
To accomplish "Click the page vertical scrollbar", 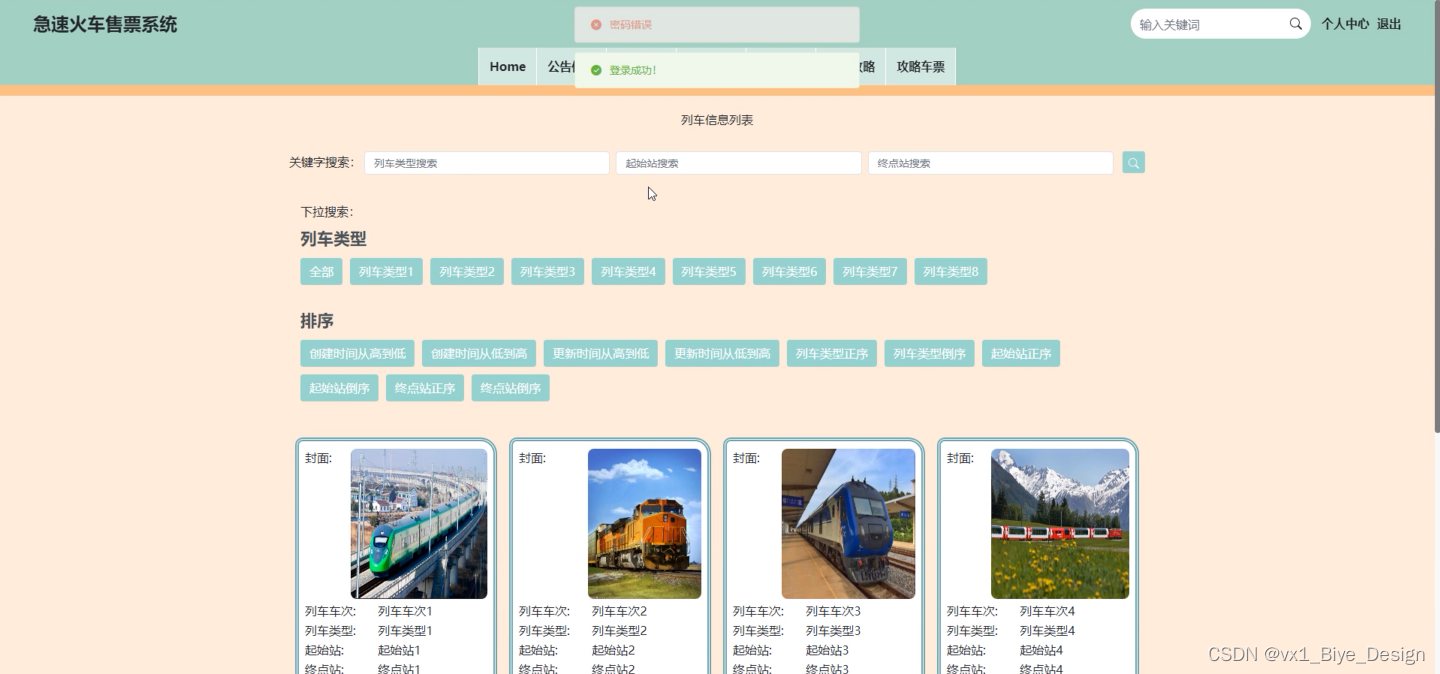I will click(x=1437, y=216).
